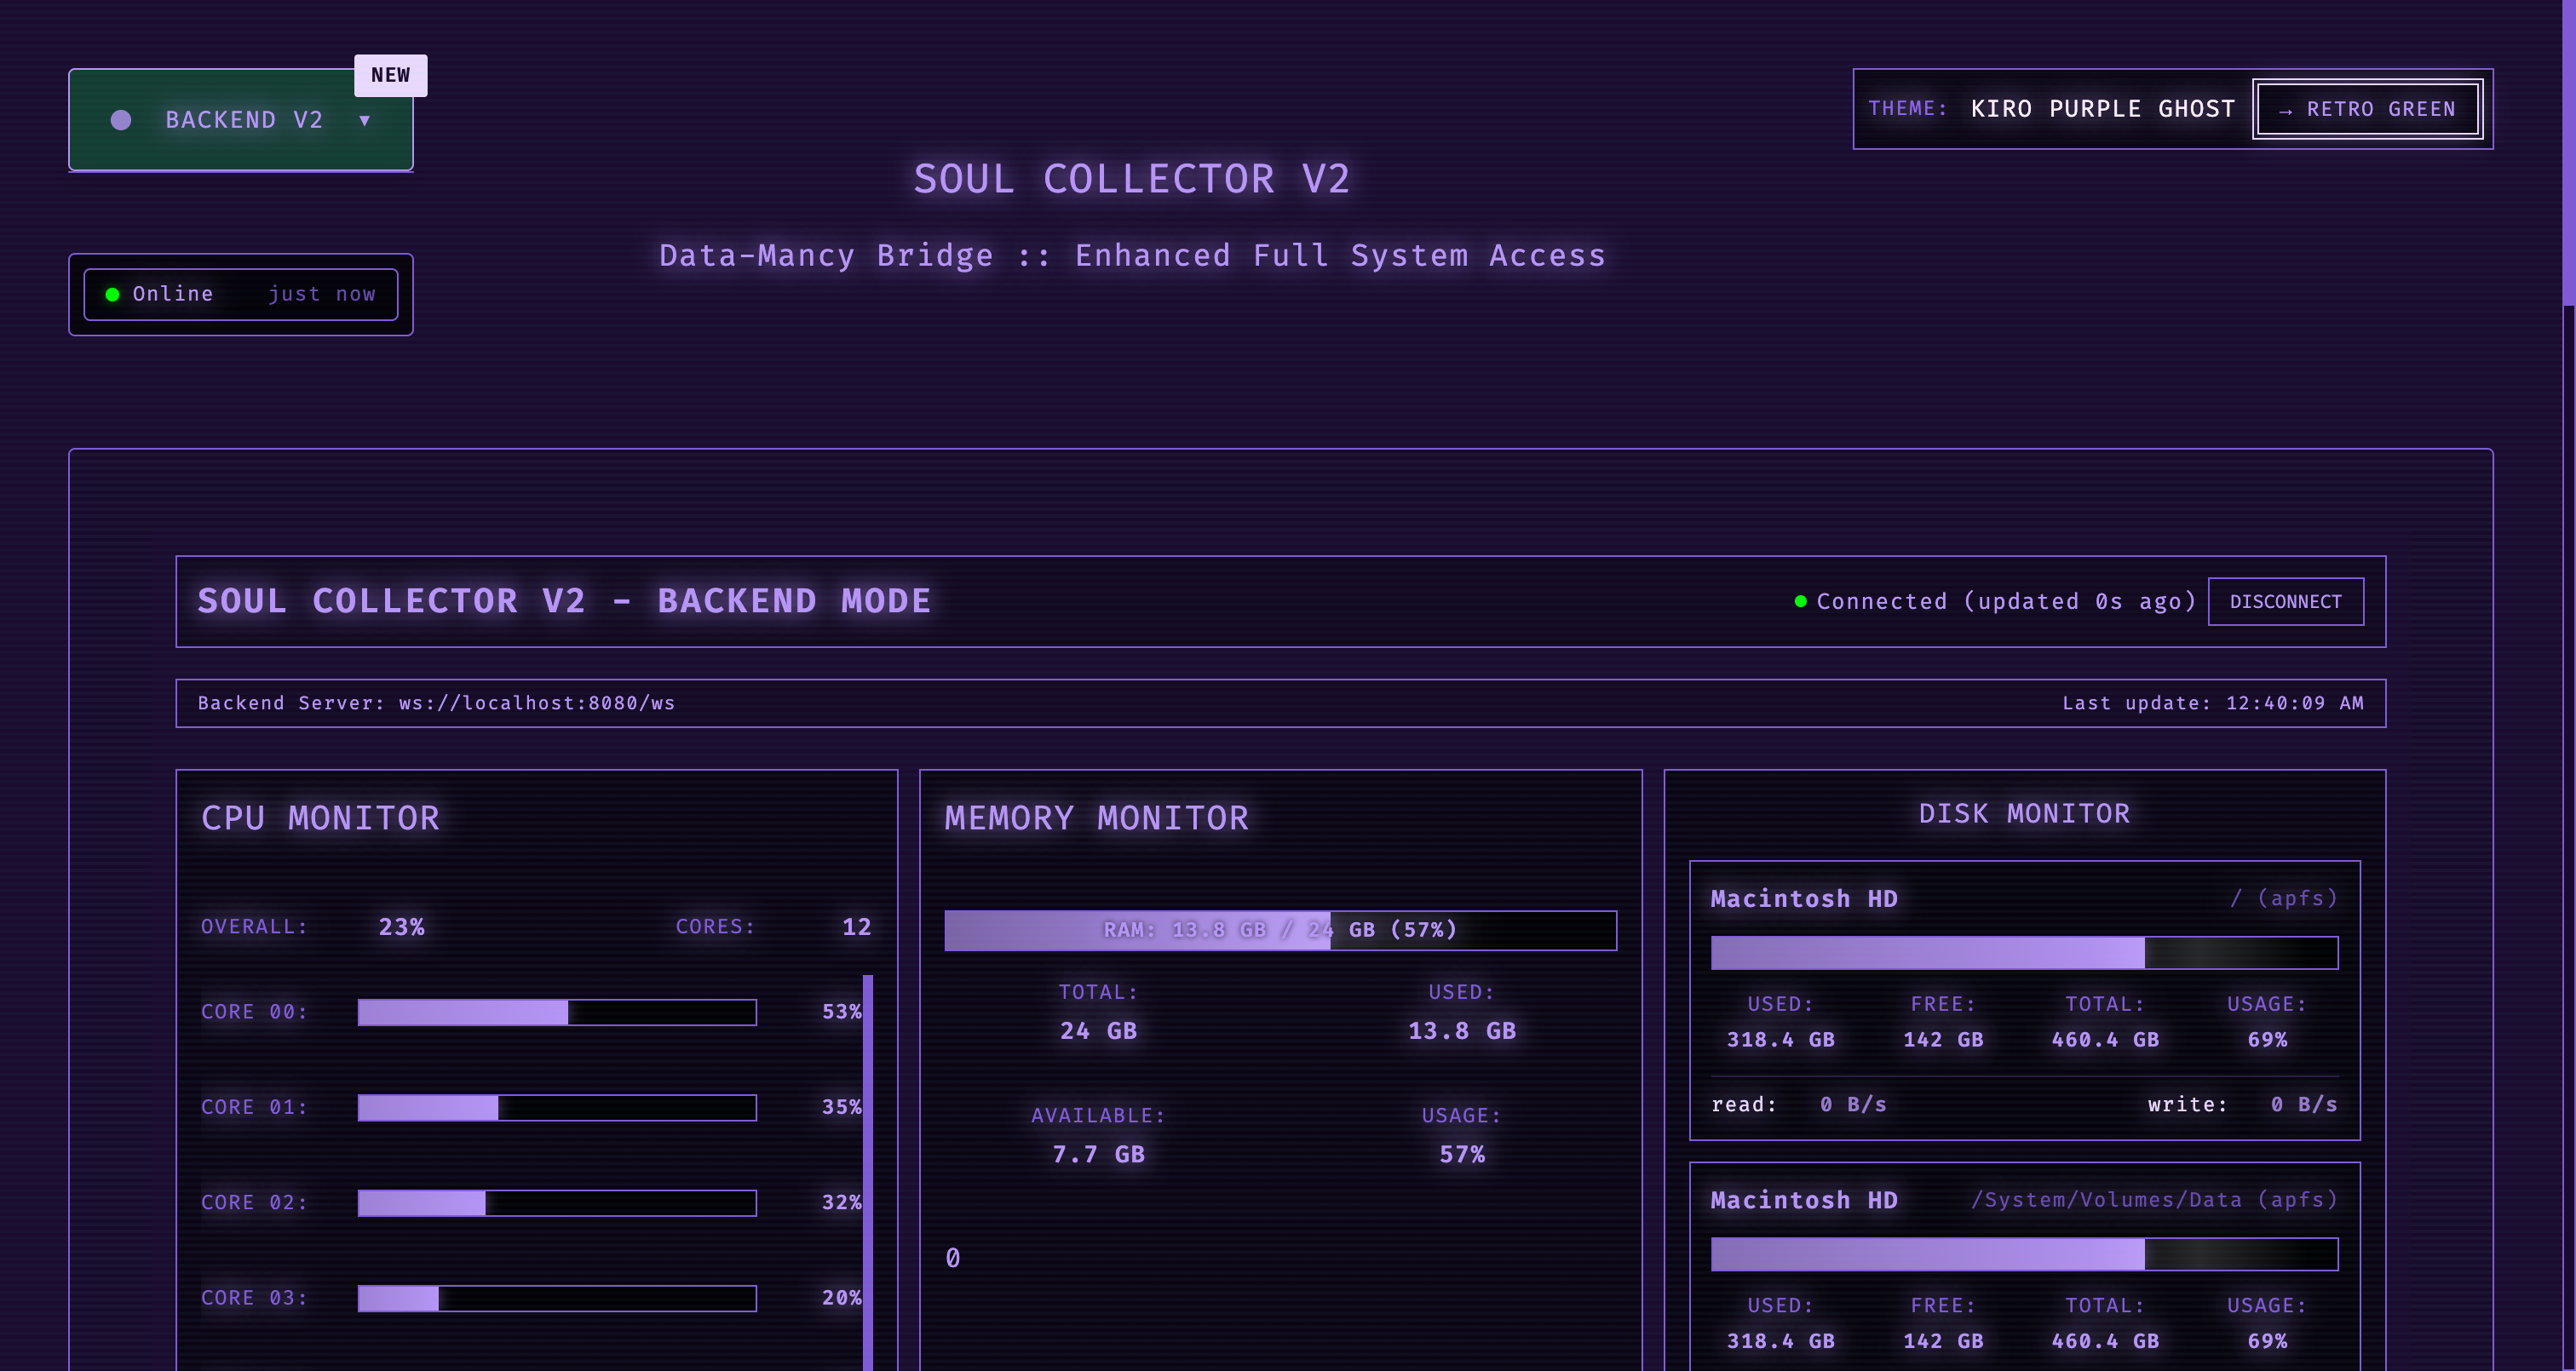This screenshot has height=1371, width=2576.
Task: Select the Memory Monitor panel heading
Action: tap(1096, 818)
